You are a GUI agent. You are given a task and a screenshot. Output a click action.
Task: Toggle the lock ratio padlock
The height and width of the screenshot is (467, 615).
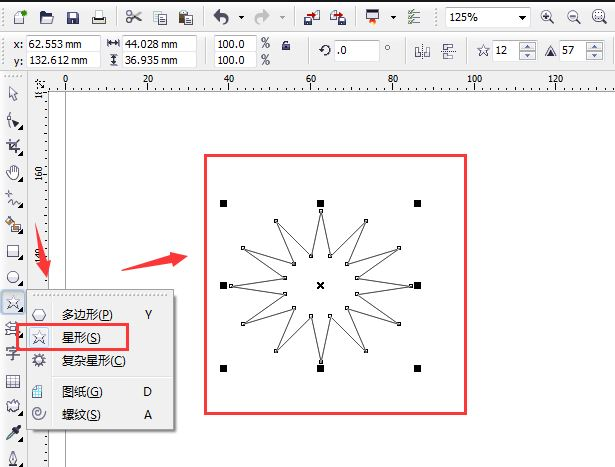click(x=286, y=45)
